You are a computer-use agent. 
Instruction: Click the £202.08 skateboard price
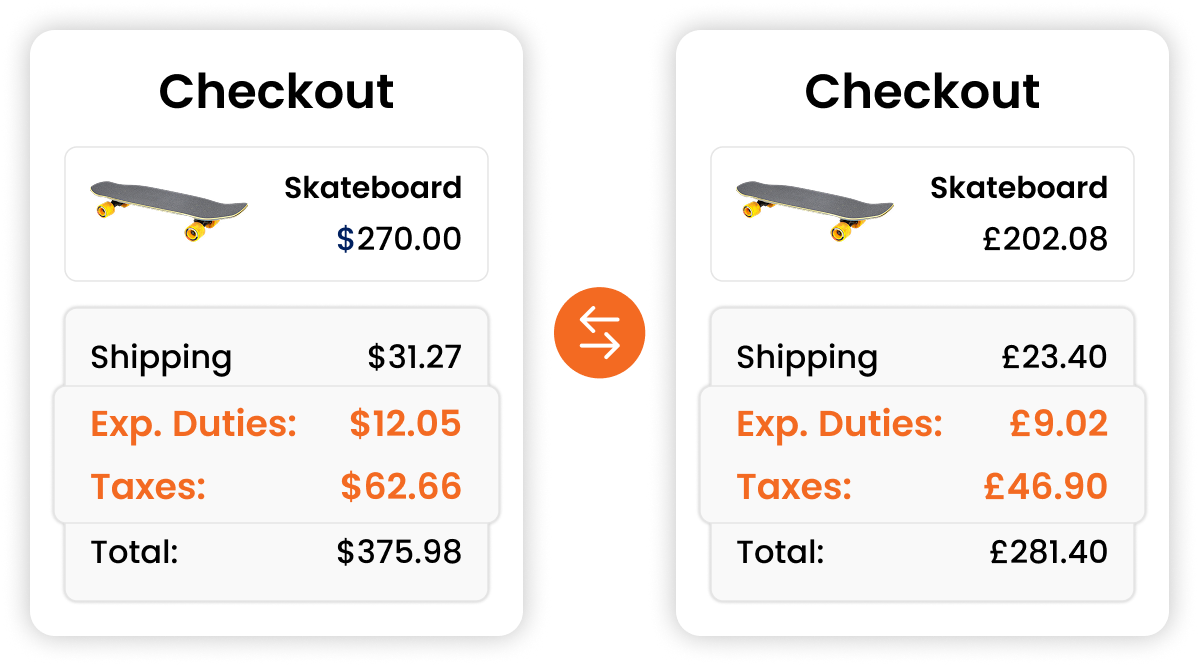pyautogui.click(x=1045, y=240)
